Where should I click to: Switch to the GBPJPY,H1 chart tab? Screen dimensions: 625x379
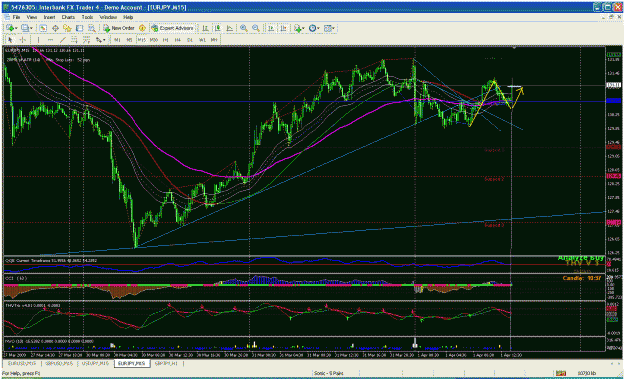[x=165, y=363]
